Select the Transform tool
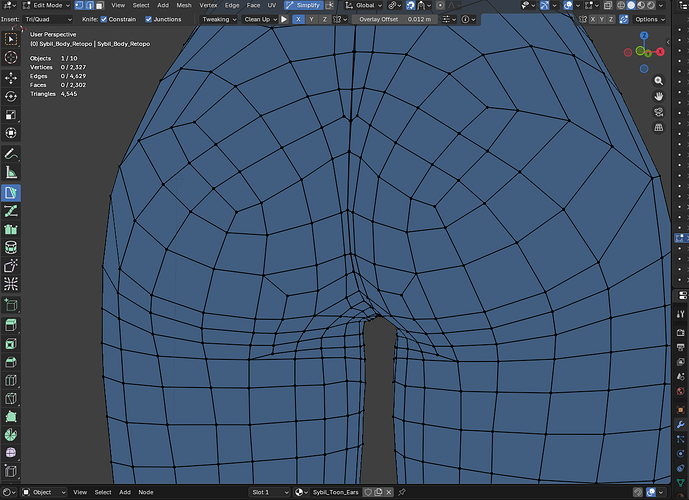This screenshot has width=689, height=500. coord(11,133)
